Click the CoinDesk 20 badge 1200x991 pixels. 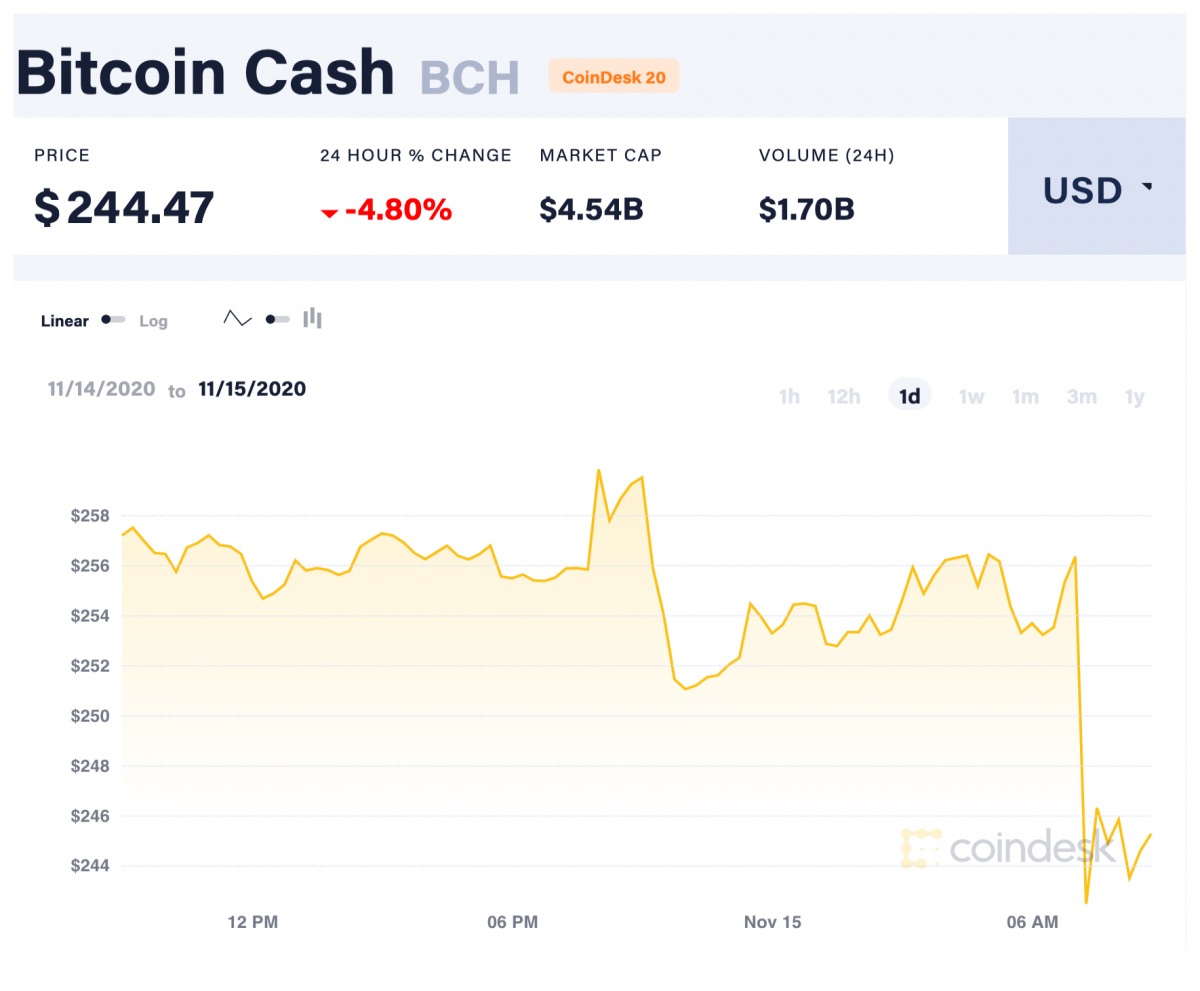click(x=613, y=76)
